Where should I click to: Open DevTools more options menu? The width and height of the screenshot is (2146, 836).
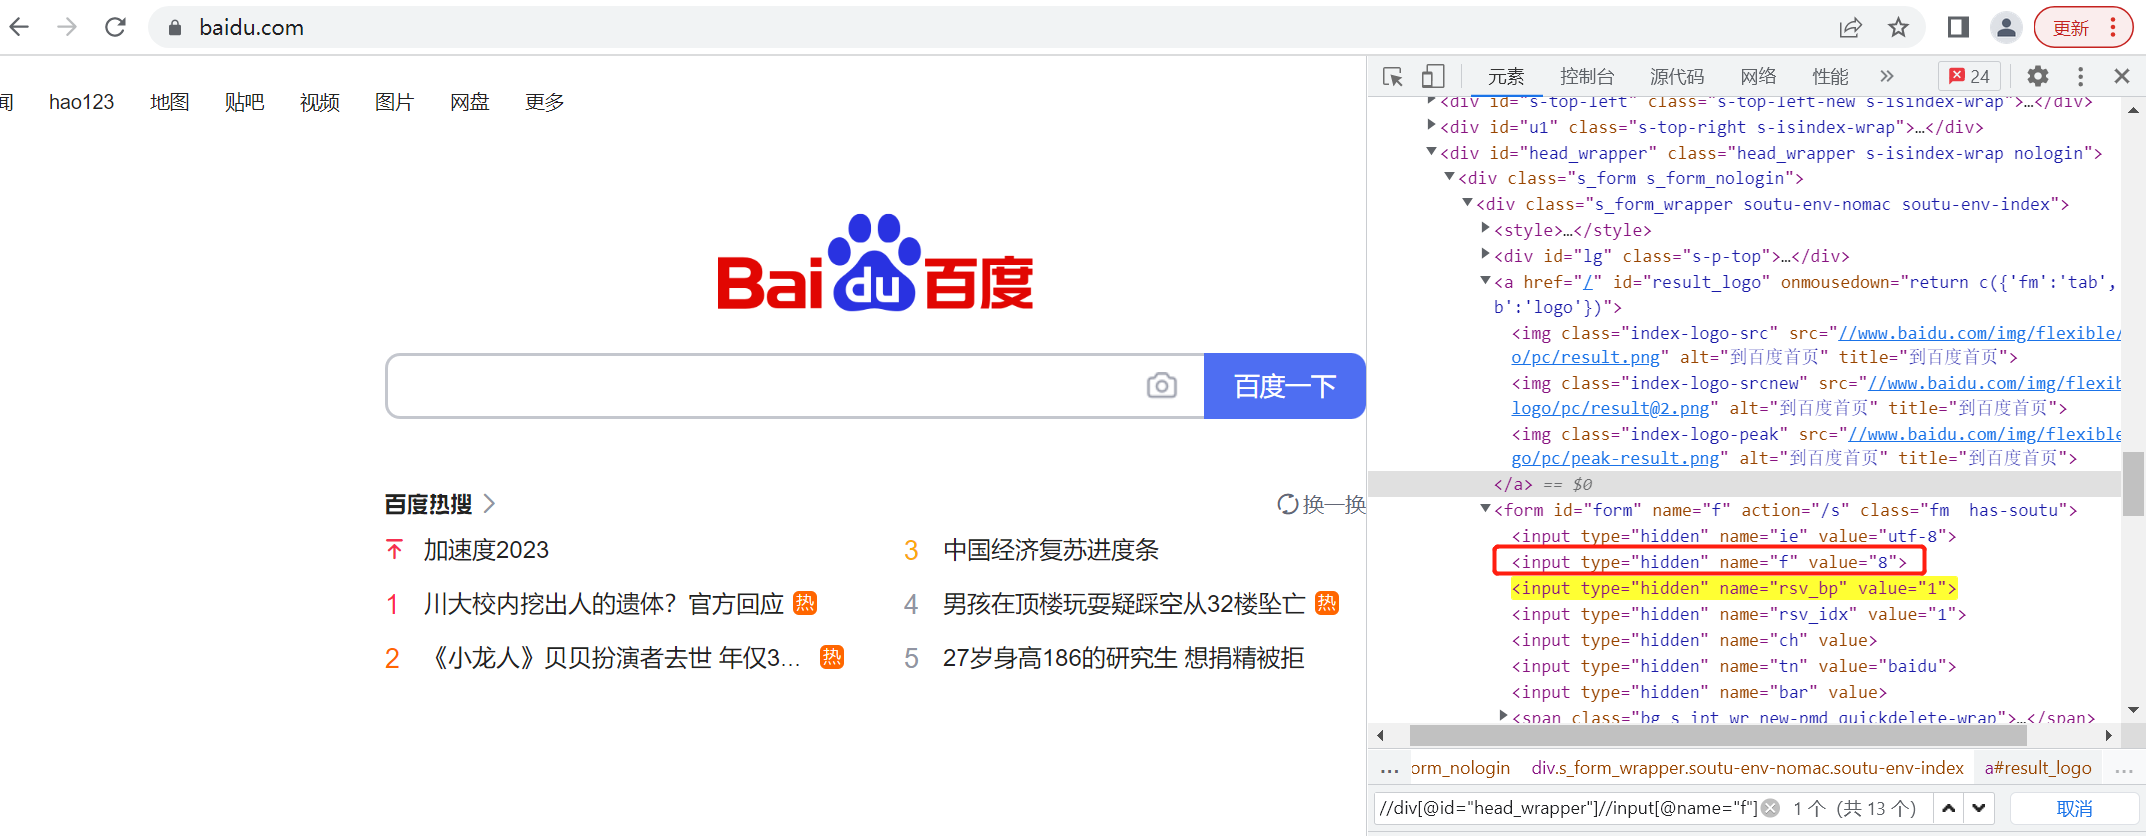2080,76
